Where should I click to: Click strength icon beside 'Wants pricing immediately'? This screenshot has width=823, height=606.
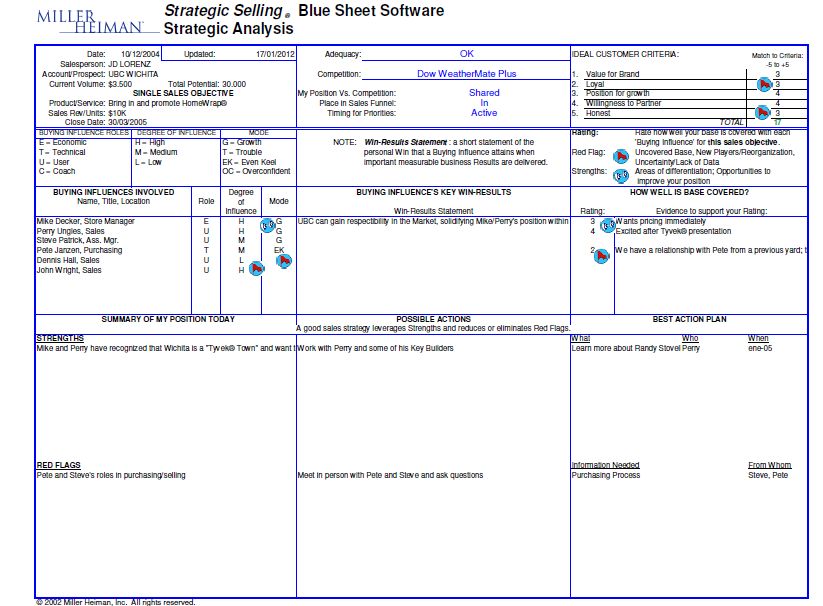(x=608, y=226)
